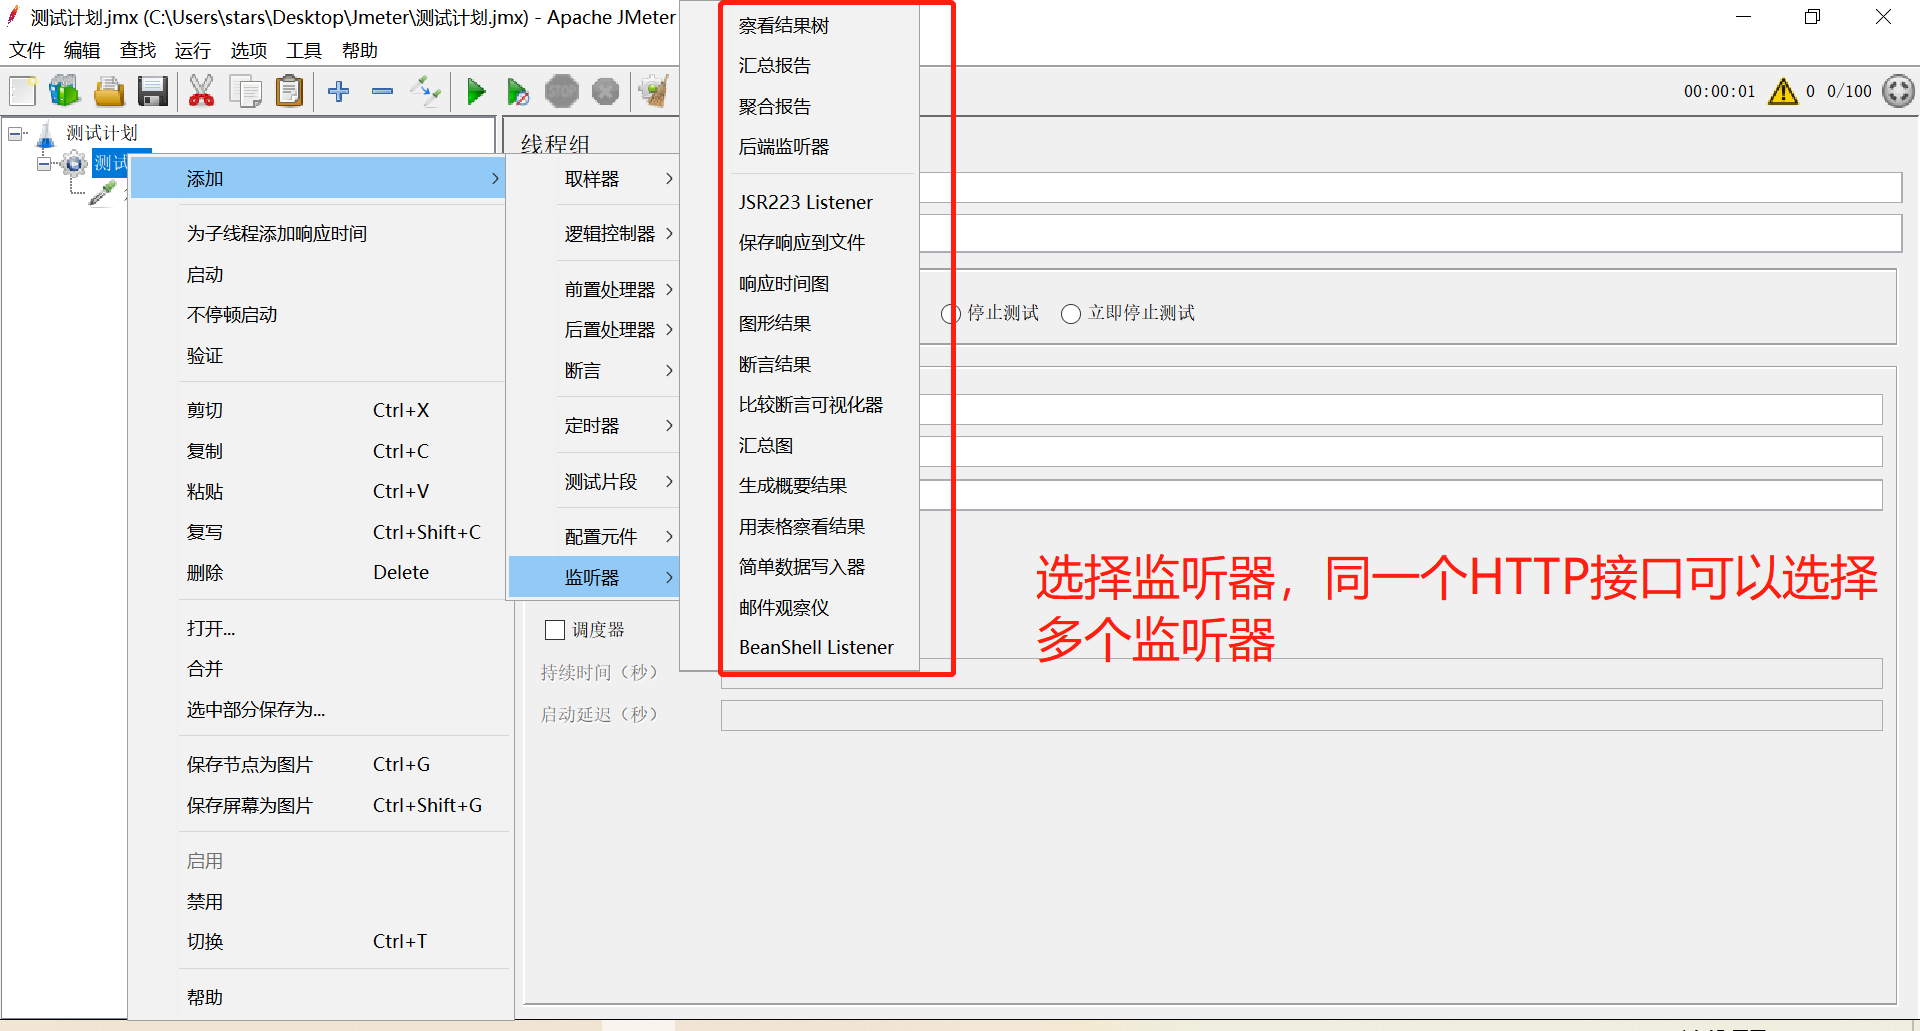Image resolution: width=1920 pixels, height=1031 pixels.
Task: Save the test plan using the floppy disk icon
Action: [152, 91]
